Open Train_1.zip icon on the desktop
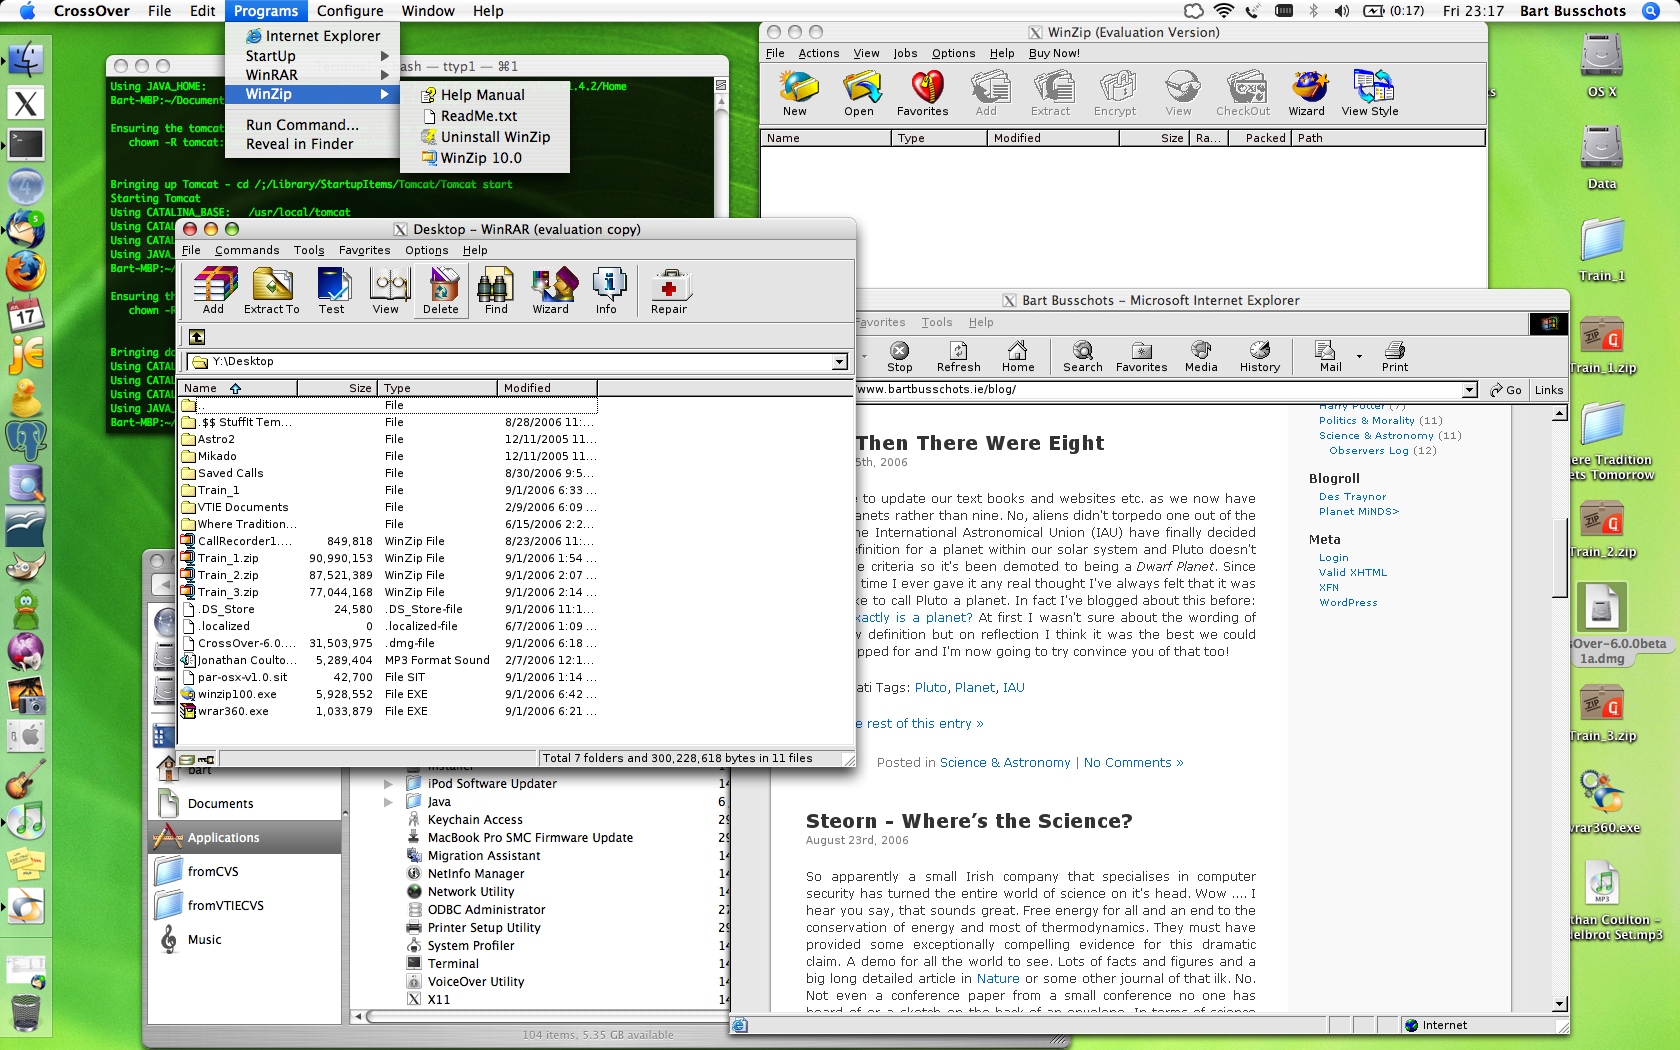The image size is (1680, 1050). click(1602, 345)
